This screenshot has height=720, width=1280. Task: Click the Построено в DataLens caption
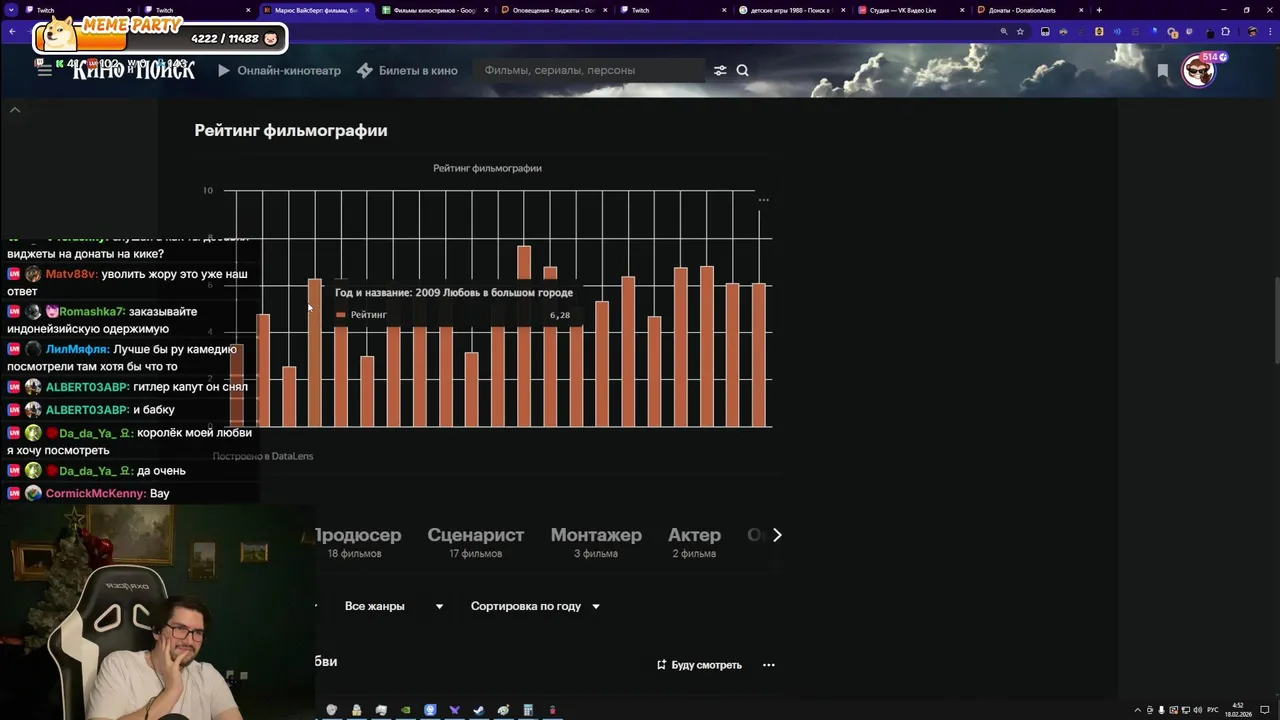(x=263, y=456)
